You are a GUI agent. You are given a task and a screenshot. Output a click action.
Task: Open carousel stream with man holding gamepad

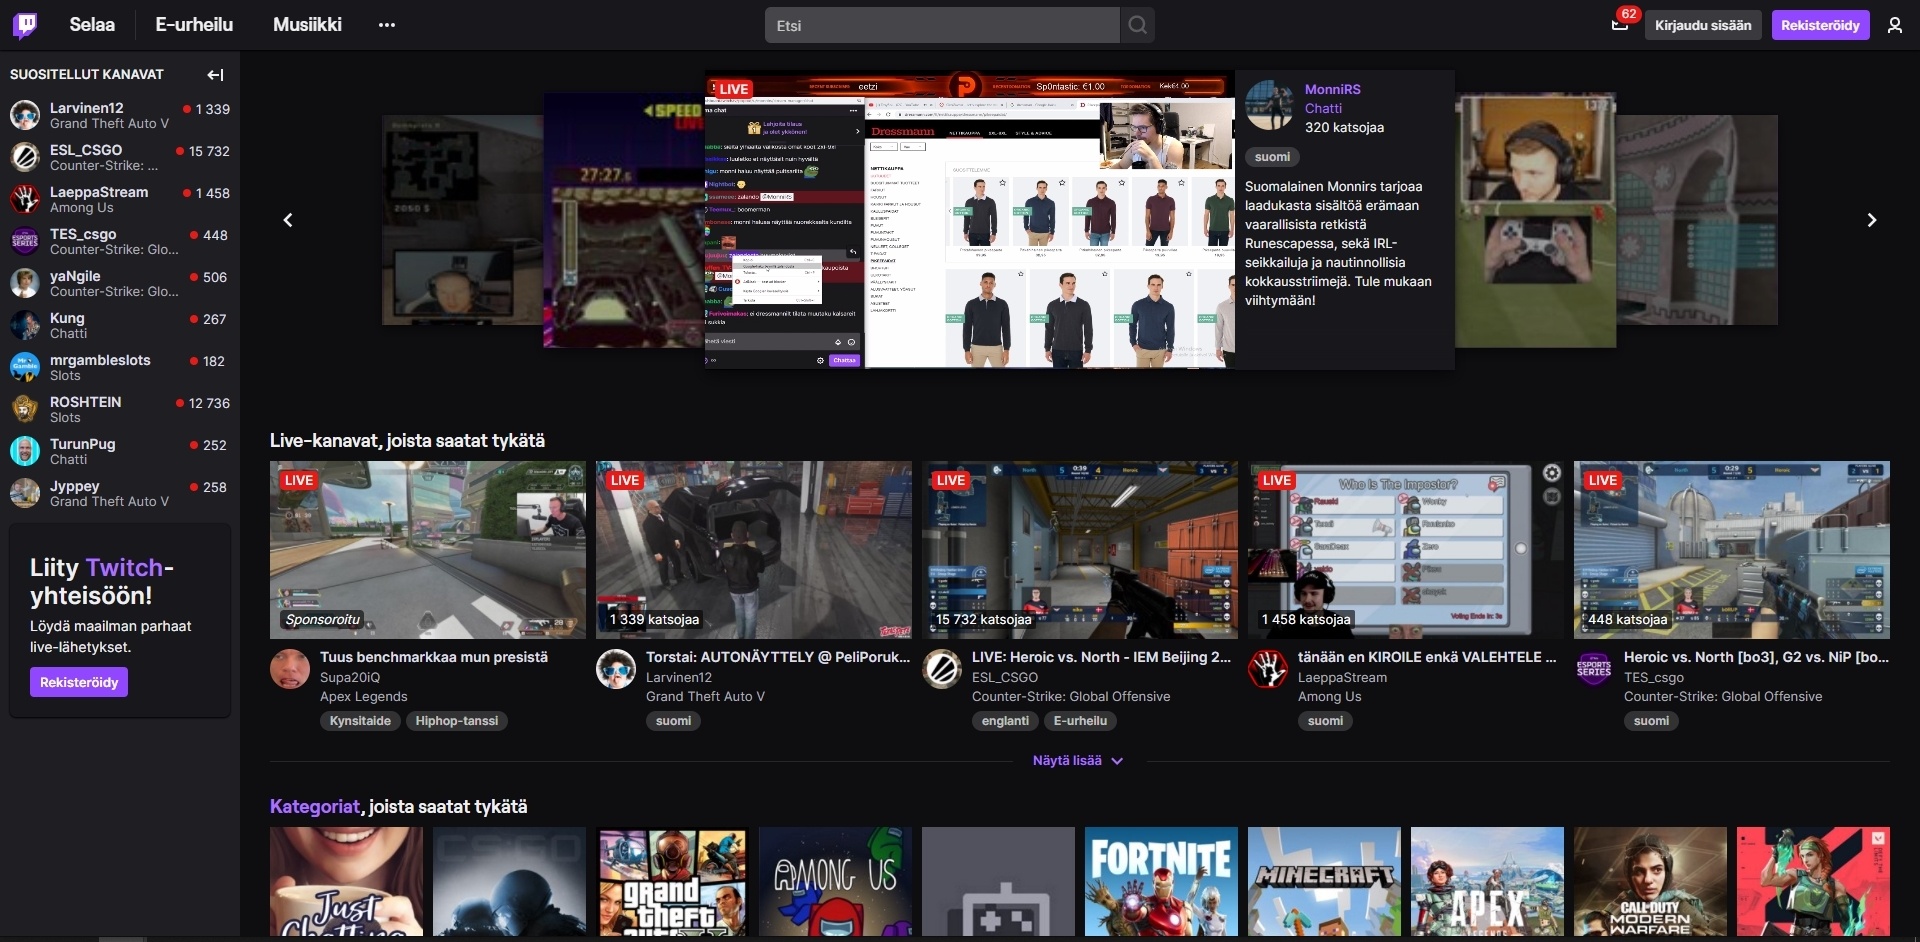coord(1535,221)
